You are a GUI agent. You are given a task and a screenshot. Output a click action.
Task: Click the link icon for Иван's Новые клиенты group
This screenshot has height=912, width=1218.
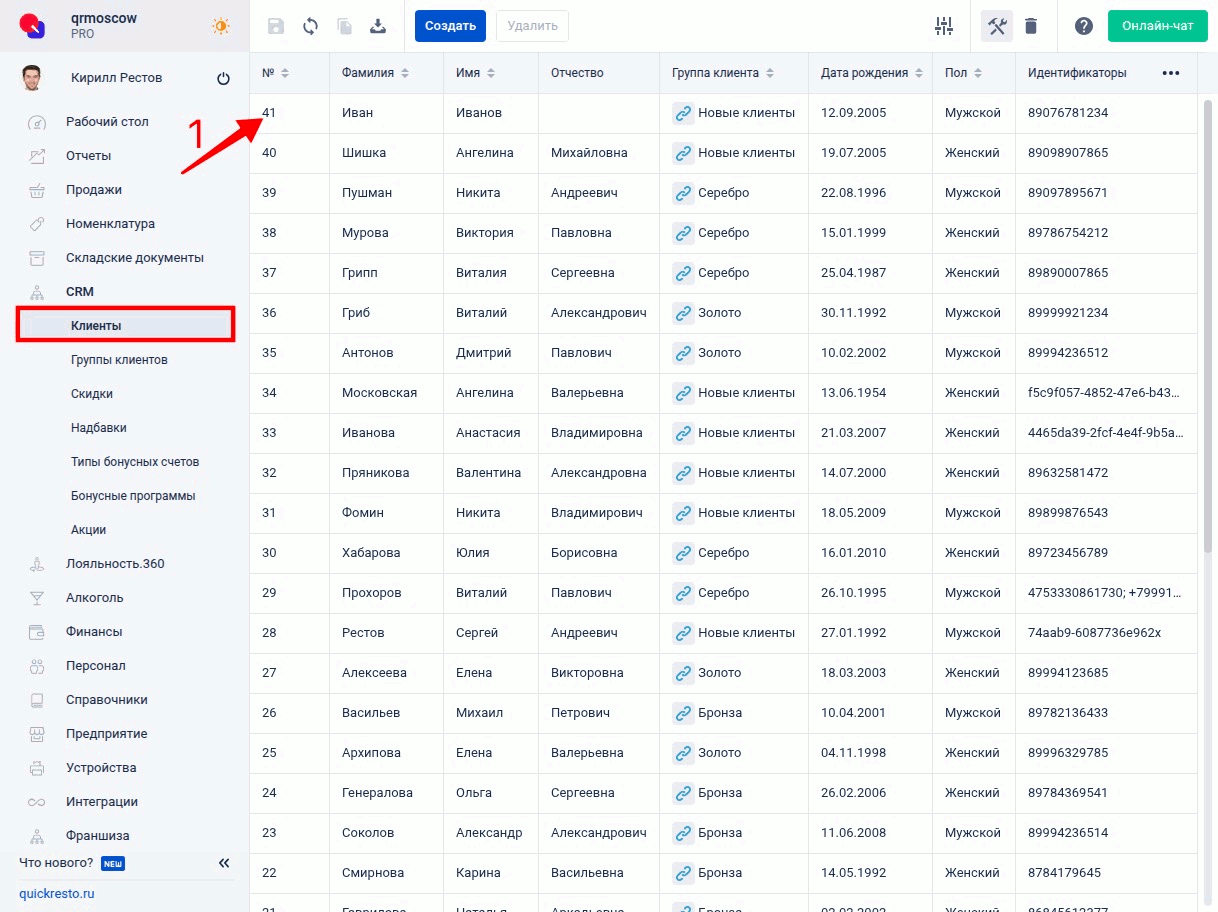(x=683, y=113)
